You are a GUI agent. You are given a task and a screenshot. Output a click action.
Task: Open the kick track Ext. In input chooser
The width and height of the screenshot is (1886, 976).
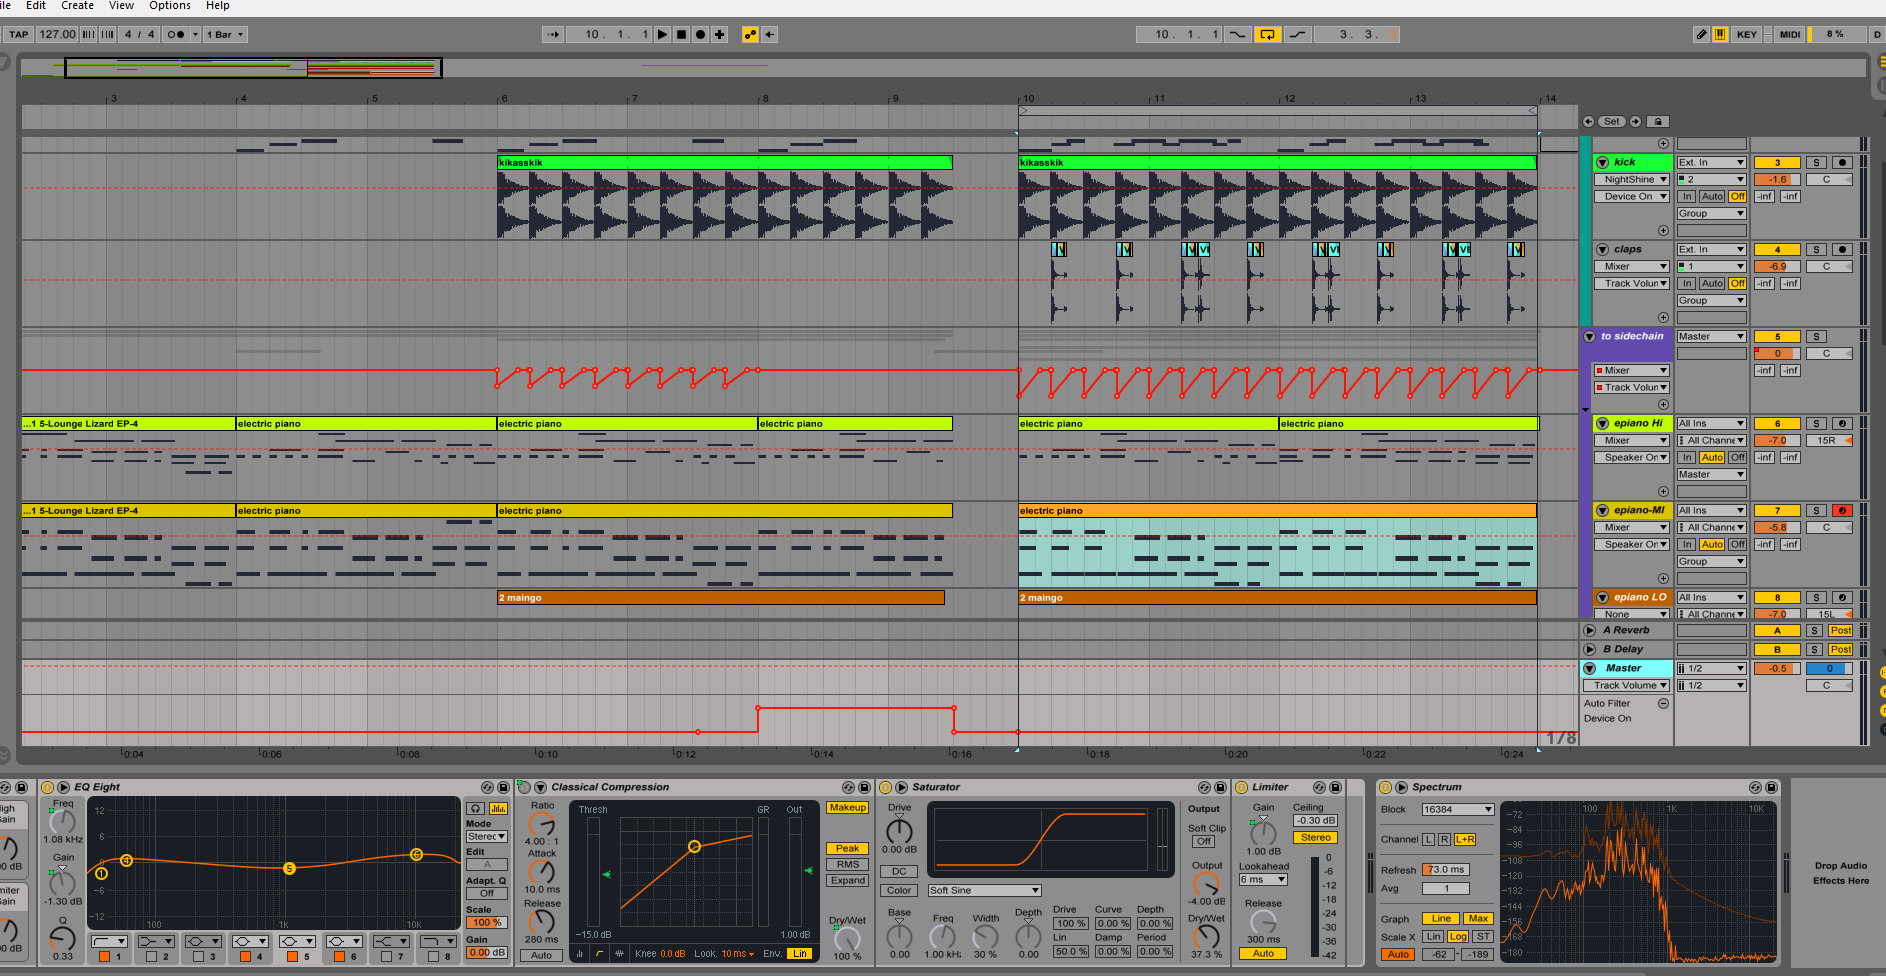[x=1711, y=162]
